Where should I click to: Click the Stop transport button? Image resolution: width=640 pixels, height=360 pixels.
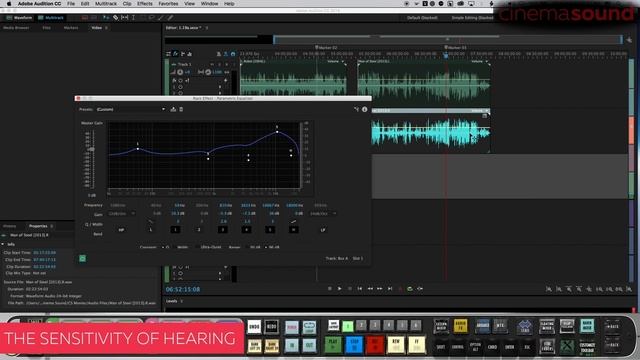[329, 289]
